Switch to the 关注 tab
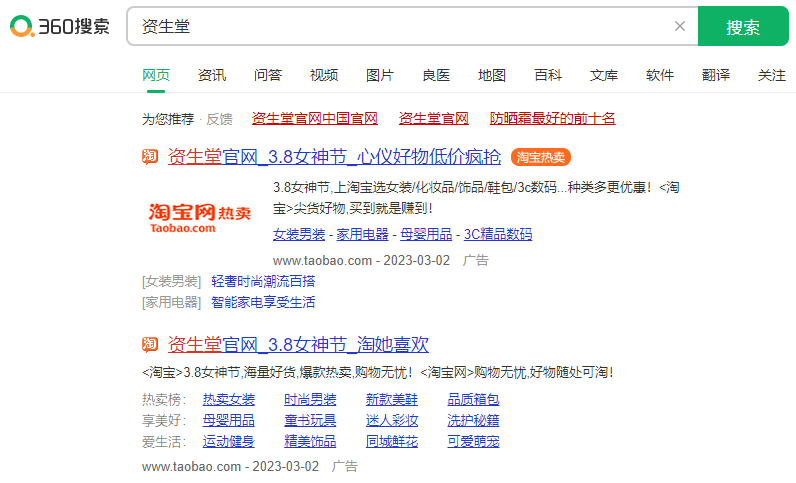The image size is (796, 483). point(772,75)
